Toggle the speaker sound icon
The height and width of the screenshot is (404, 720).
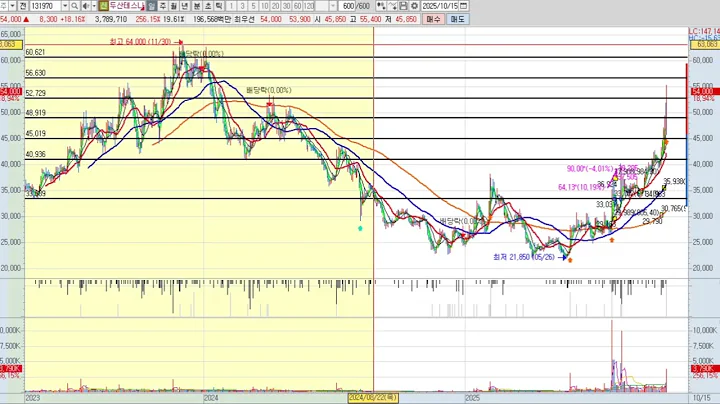pos(86,6)
